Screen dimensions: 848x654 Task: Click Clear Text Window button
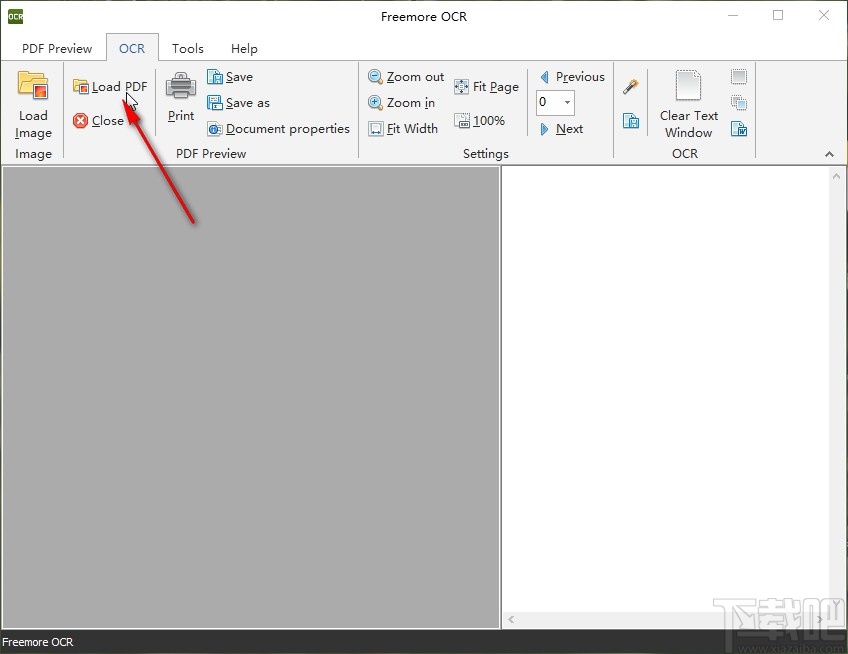(688, 104)
